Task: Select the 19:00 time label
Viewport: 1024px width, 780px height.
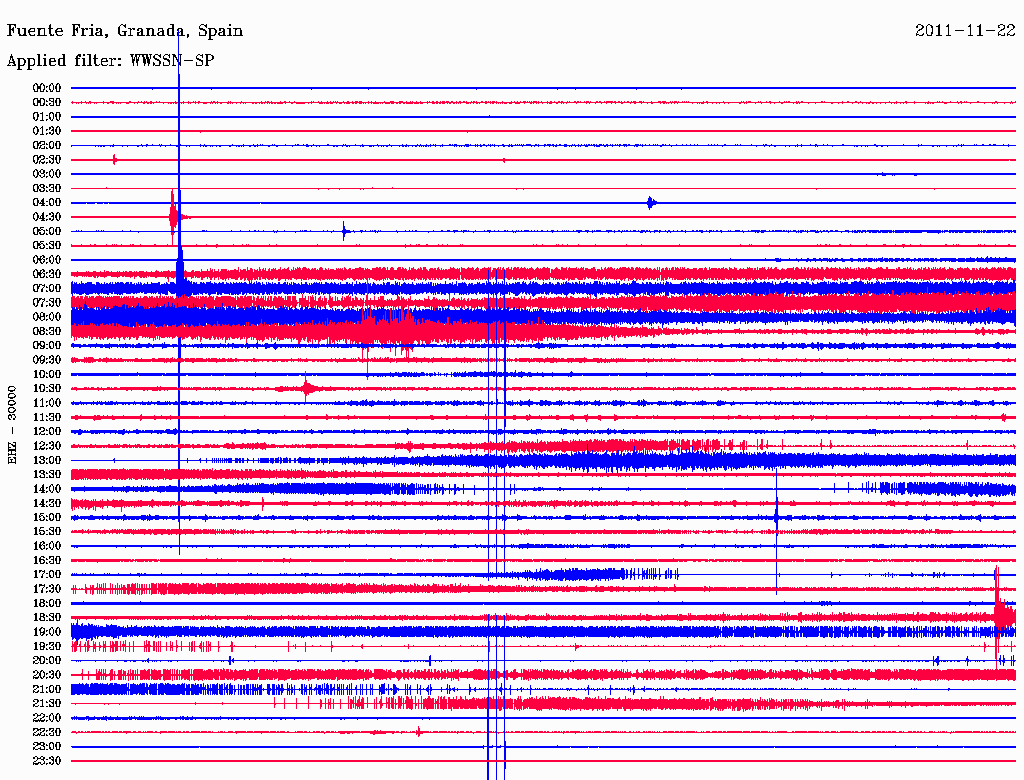Action: click(47, 632)
